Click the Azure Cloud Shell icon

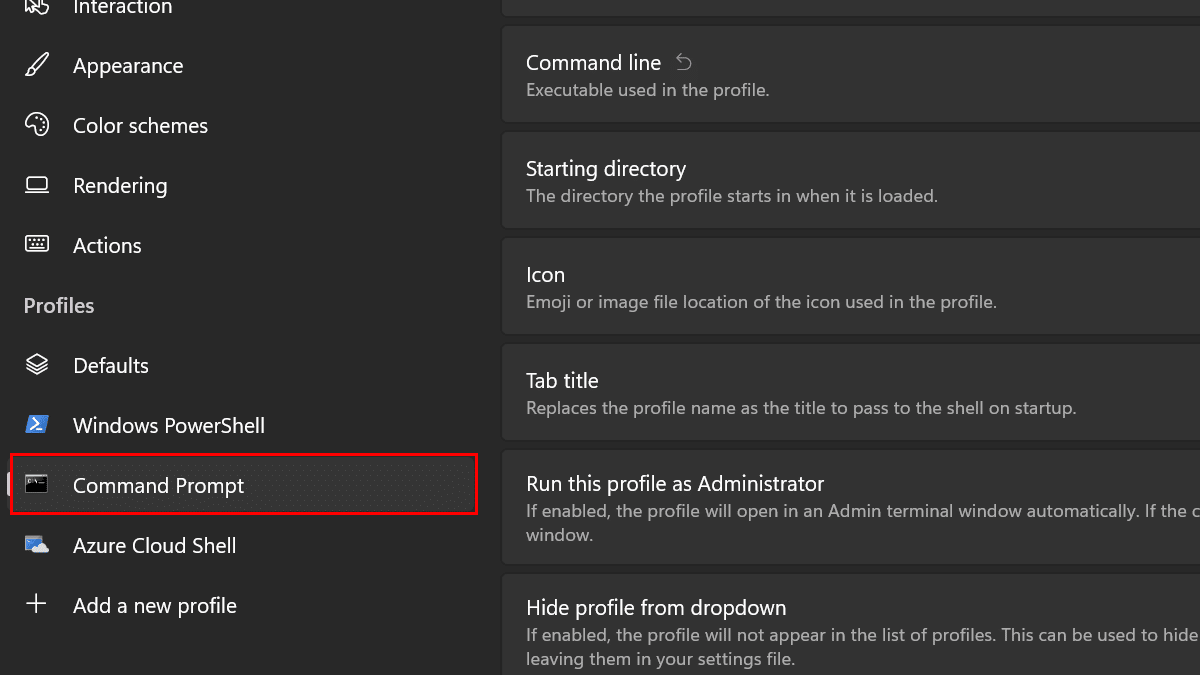pos(37,545)
